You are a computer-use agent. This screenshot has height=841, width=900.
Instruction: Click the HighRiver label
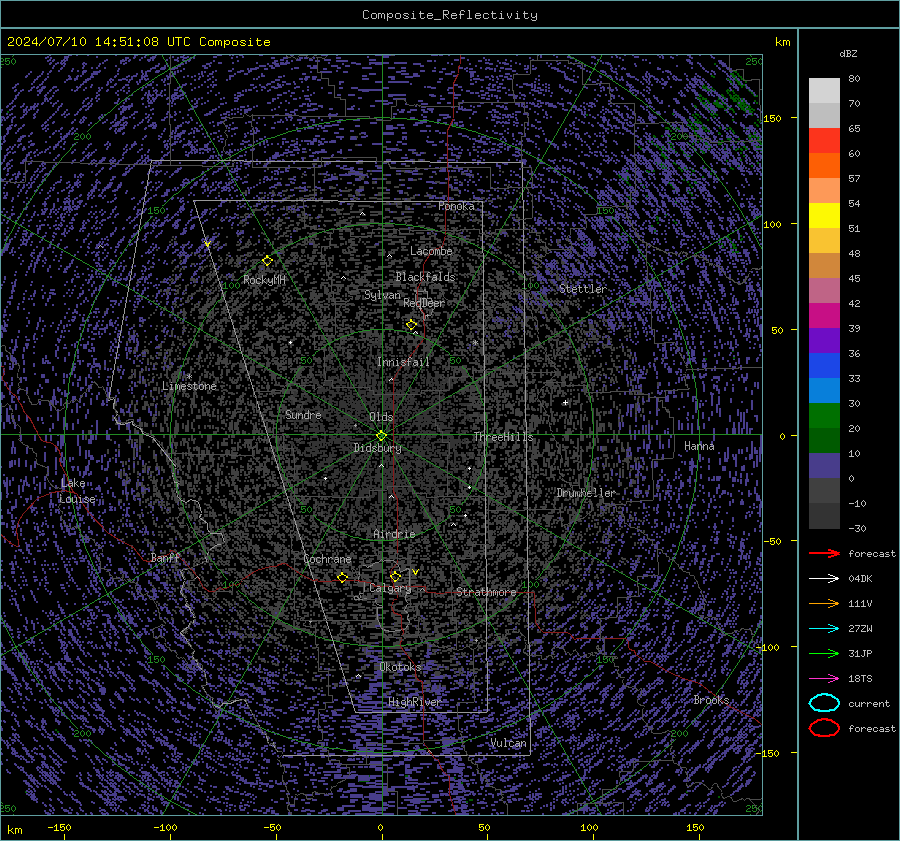[x=414, y=702]
